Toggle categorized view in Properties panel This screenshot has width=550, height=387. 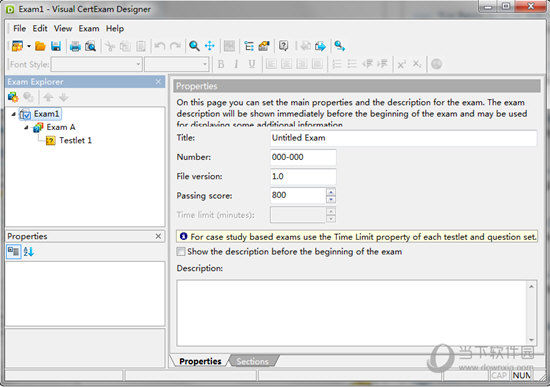(14, 252)
